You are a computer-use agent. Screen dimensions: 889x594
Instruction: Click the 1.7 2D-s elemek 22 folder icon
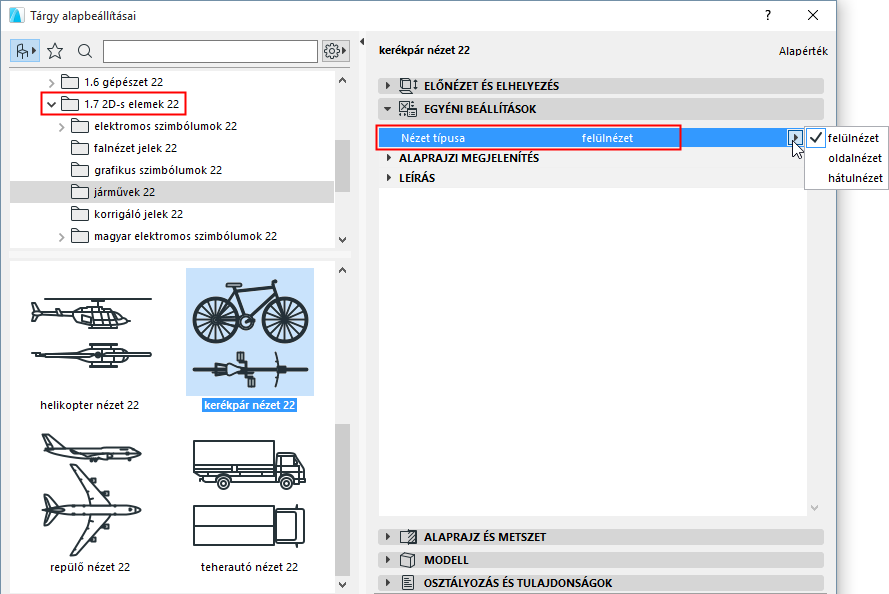(70, 104)
